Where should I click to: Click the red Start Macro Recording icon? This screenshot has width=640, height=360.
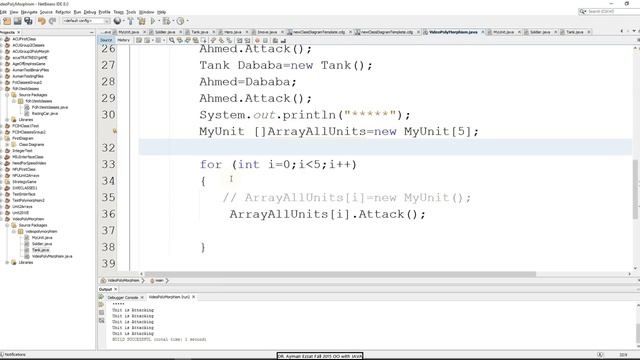(x=257, y=40)
